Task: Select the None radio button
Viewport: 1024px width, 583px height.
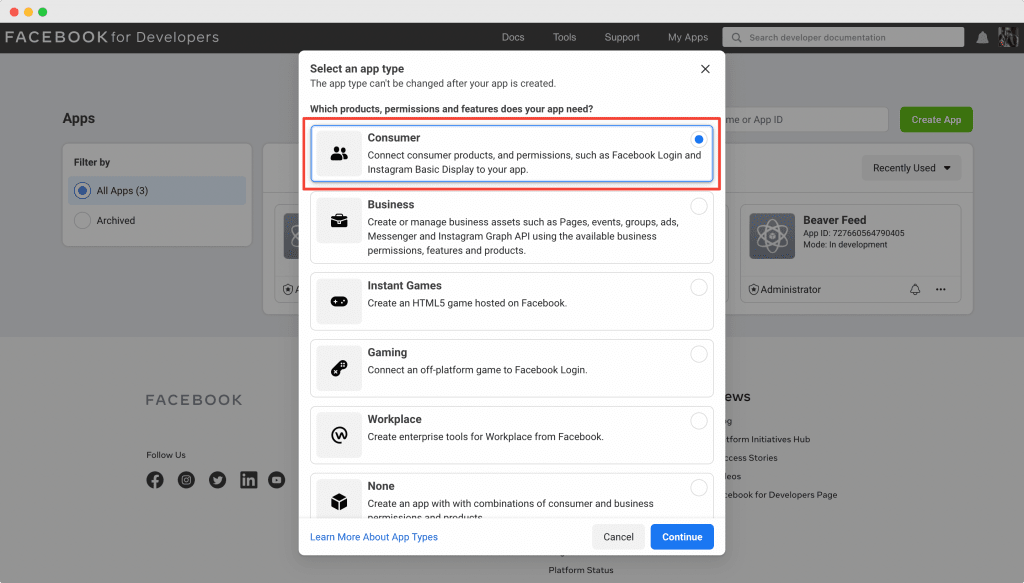Action: (x=699, y=488)
